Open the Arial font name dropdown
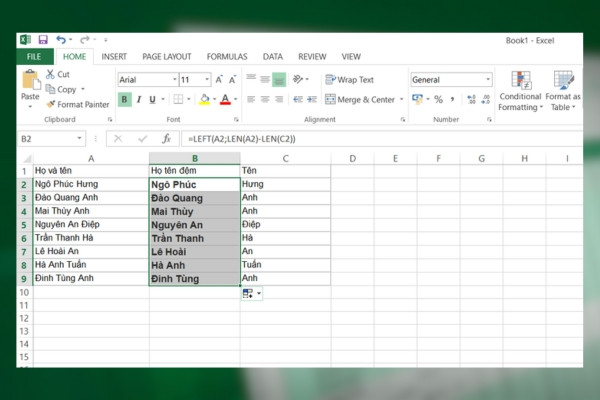Viewport: 600px width, 400px height. 174,80
